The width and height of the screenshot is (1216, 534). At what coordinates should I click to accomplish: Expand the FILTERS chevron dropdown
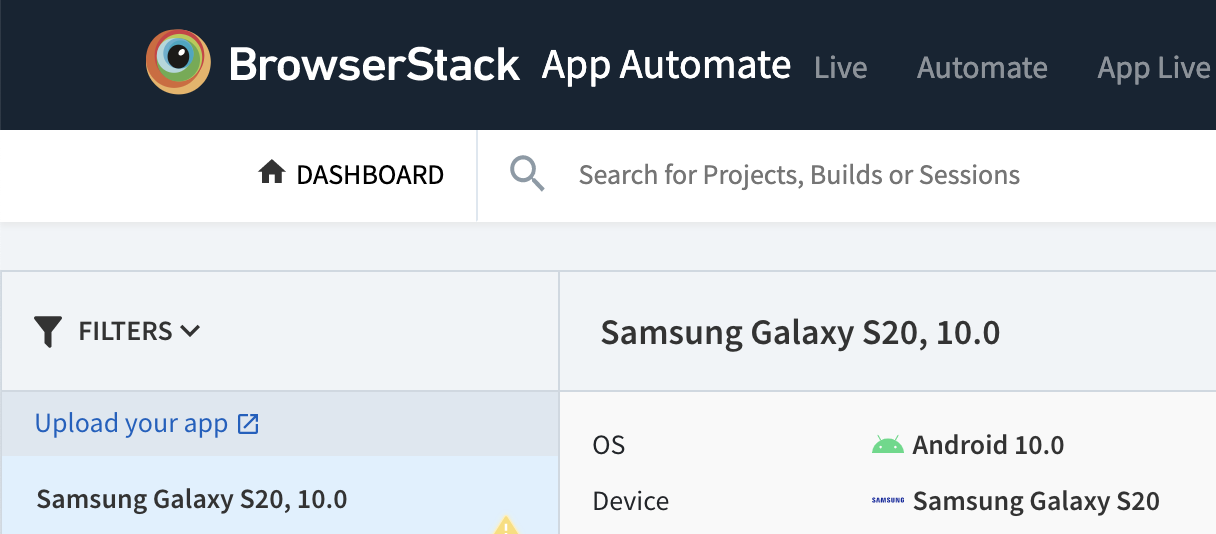click(x=190, y=331)
